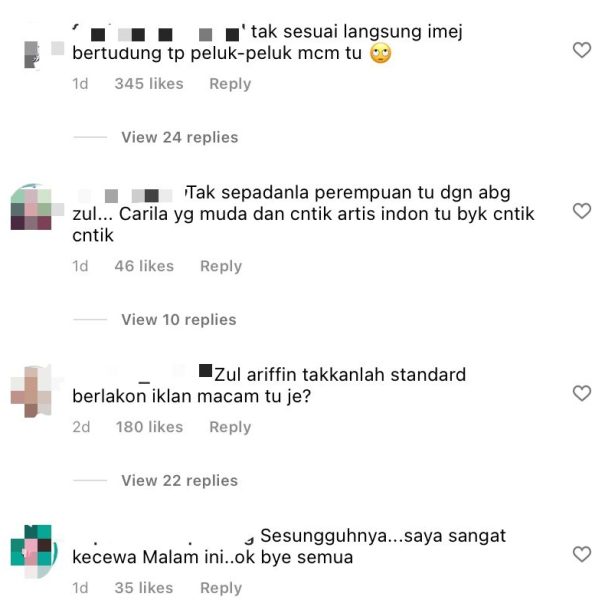
Task: Tap heart on 'Tak sepadanla perempuan' comment
Action: 581,211
